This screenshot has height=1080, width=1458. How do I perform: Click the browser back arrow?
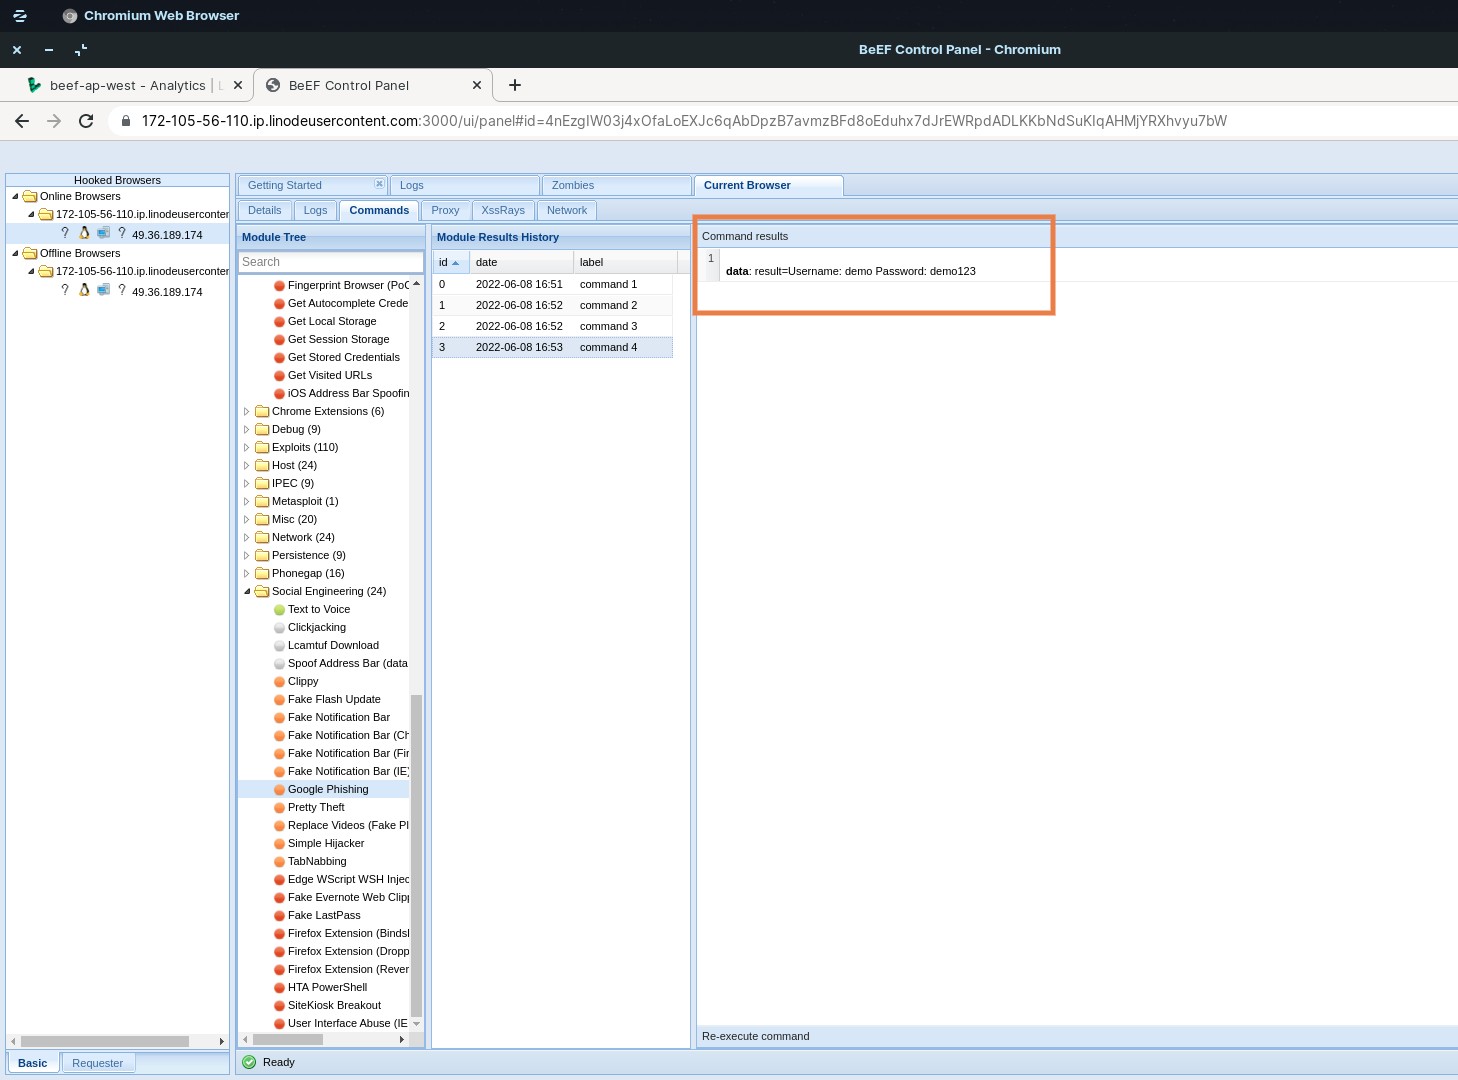pos(22,121)
